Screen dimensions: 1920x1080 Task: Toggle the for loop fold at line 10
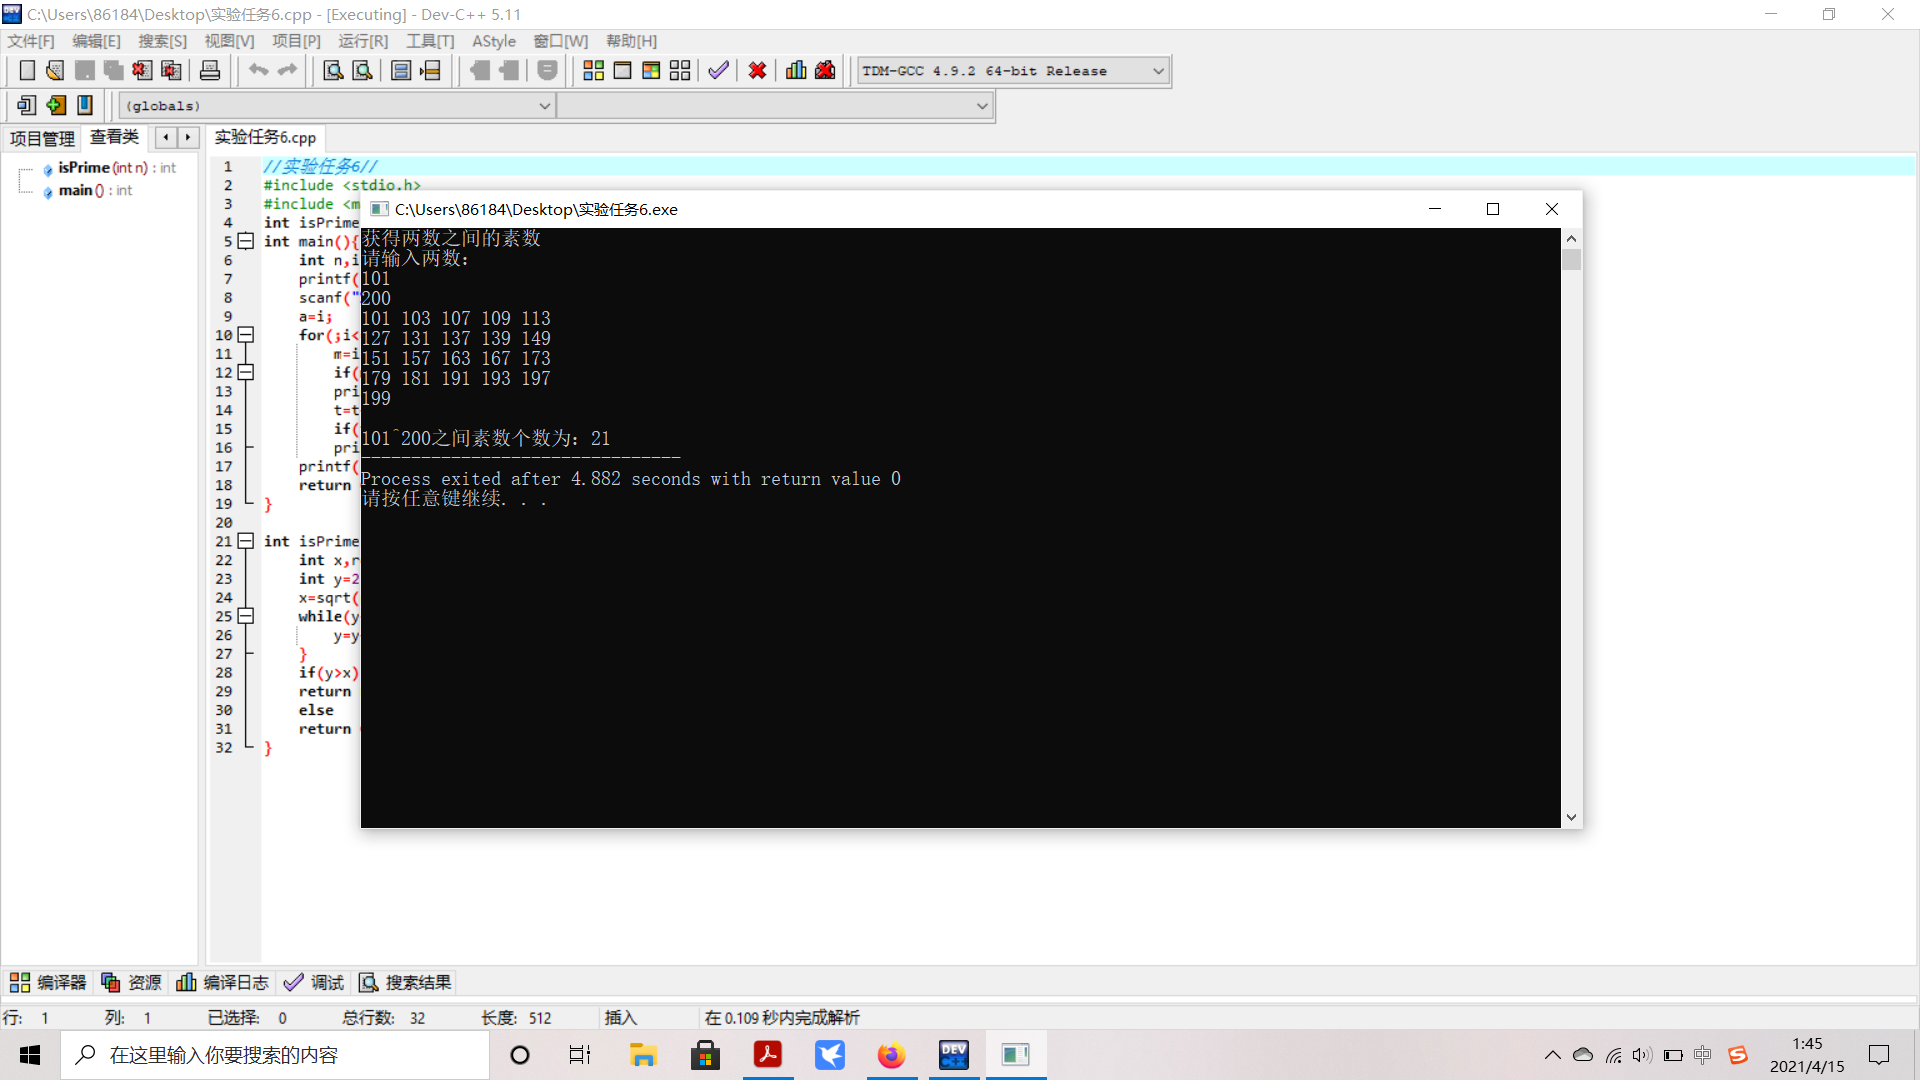(x=246, y=335)
